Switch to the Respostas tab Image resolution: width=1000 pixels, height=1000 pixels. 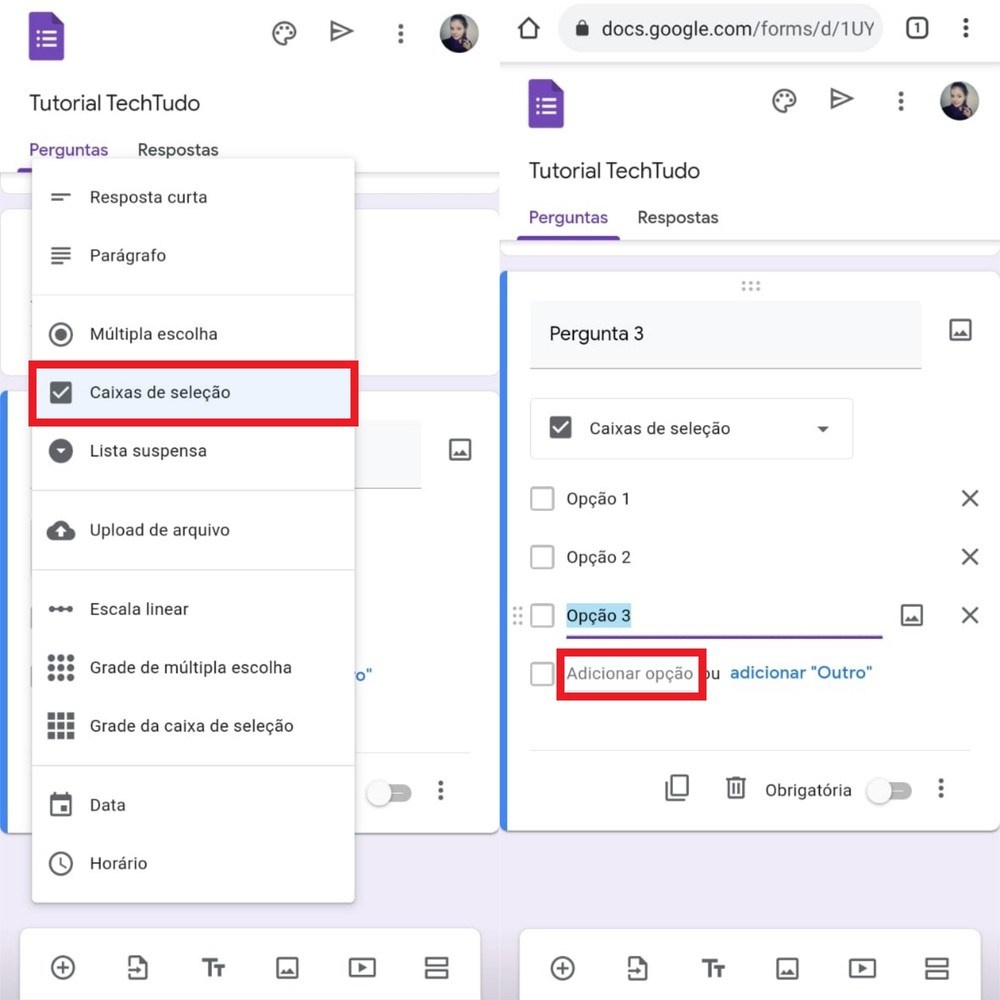(x=677, y=217)
